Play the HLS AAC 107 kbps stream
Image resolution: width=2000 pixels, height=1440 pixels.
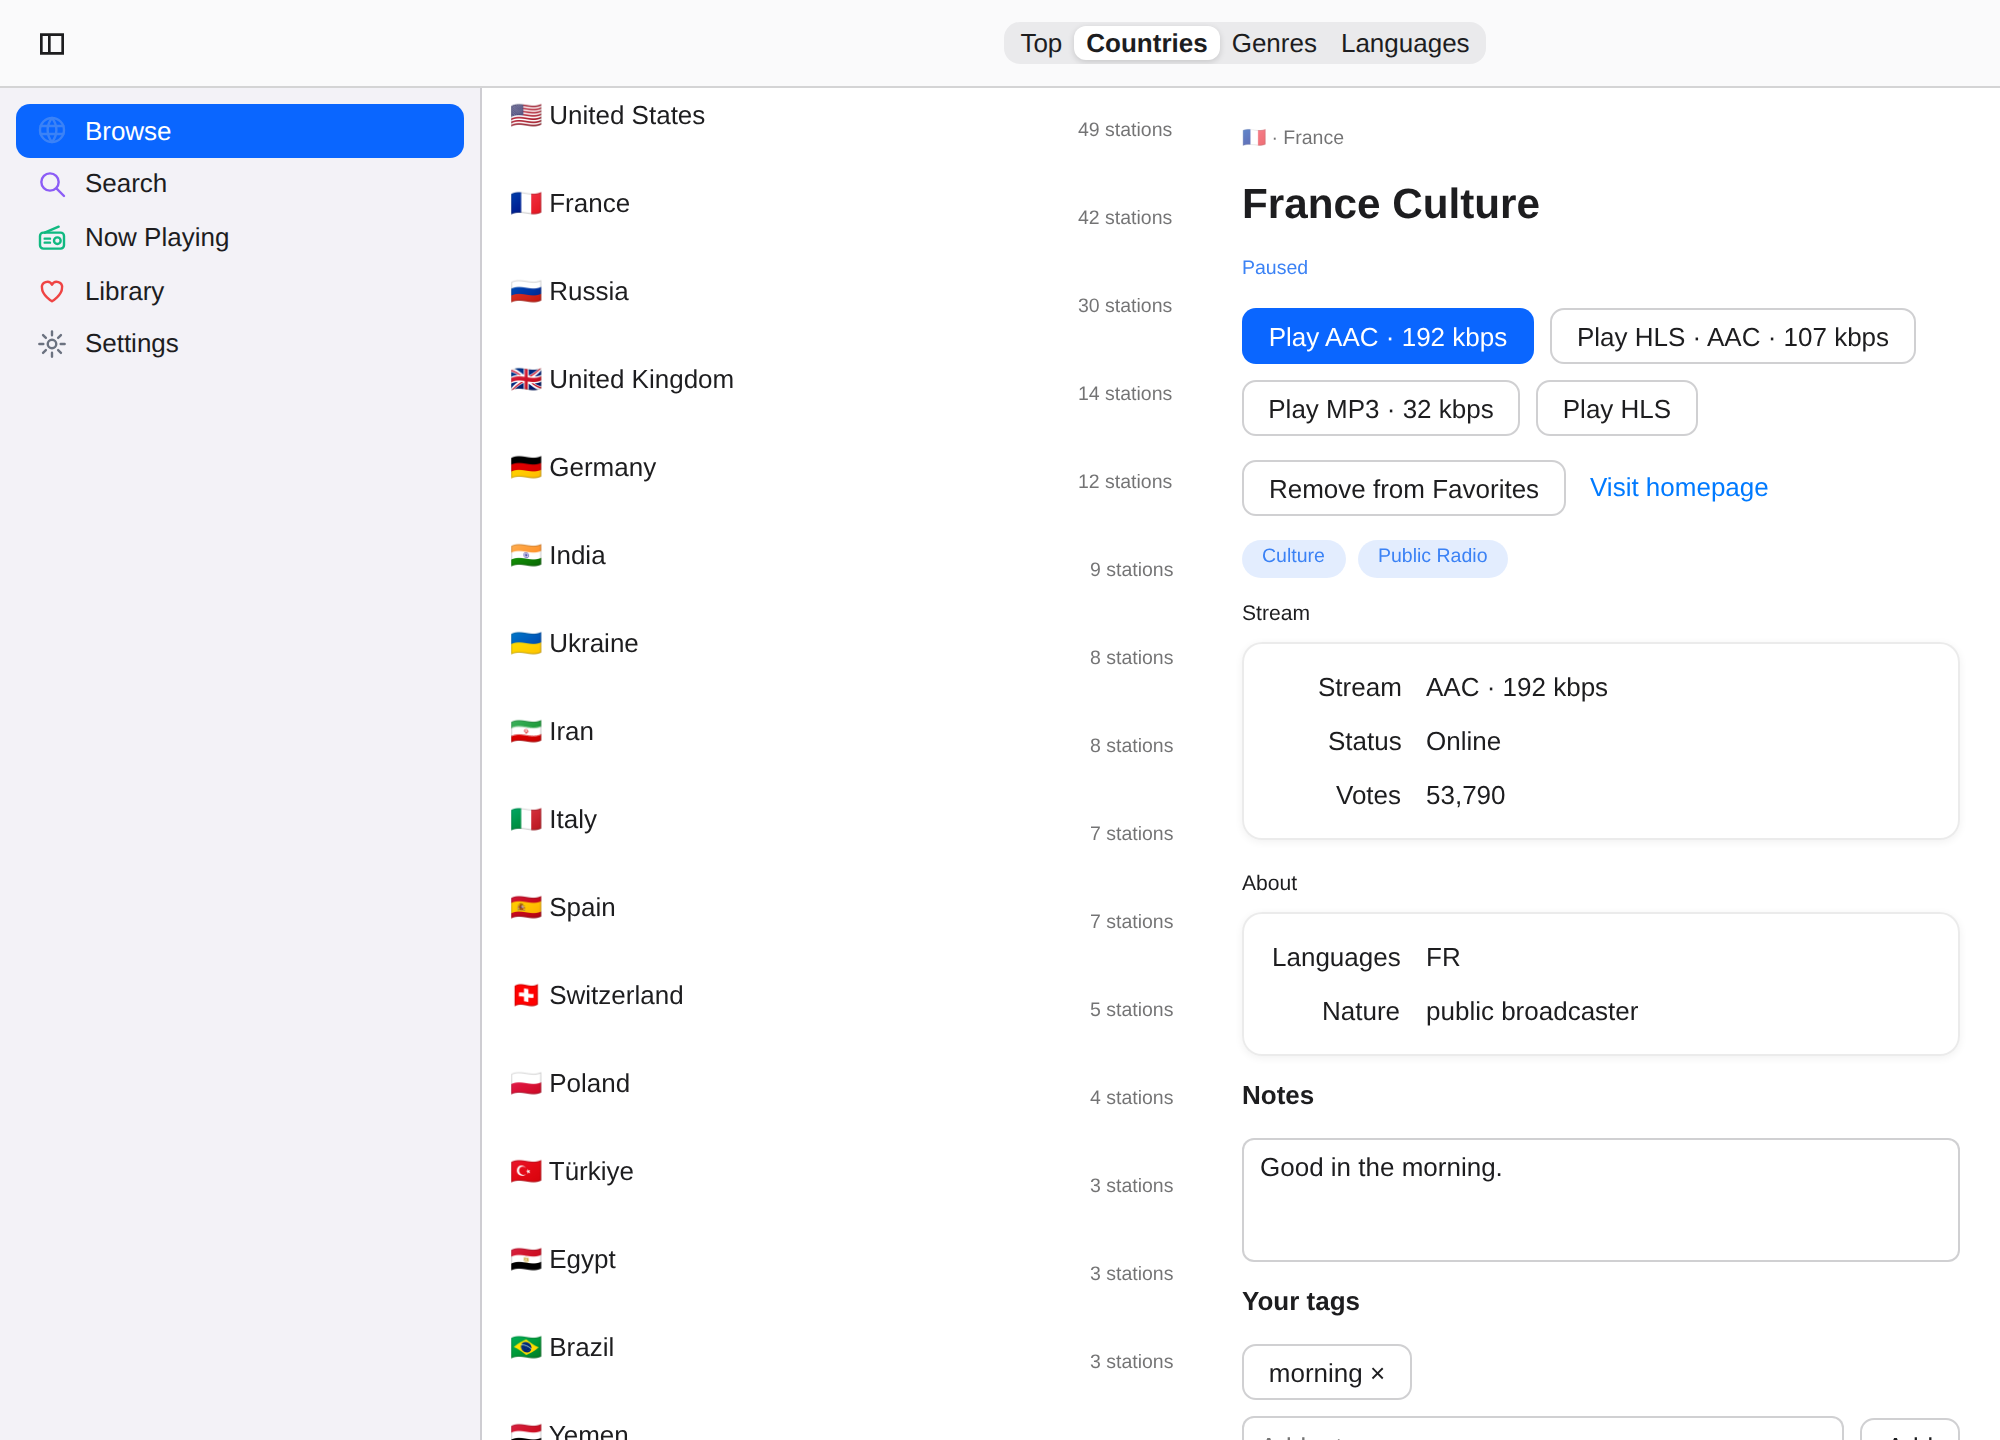[x=1732, y=336]
